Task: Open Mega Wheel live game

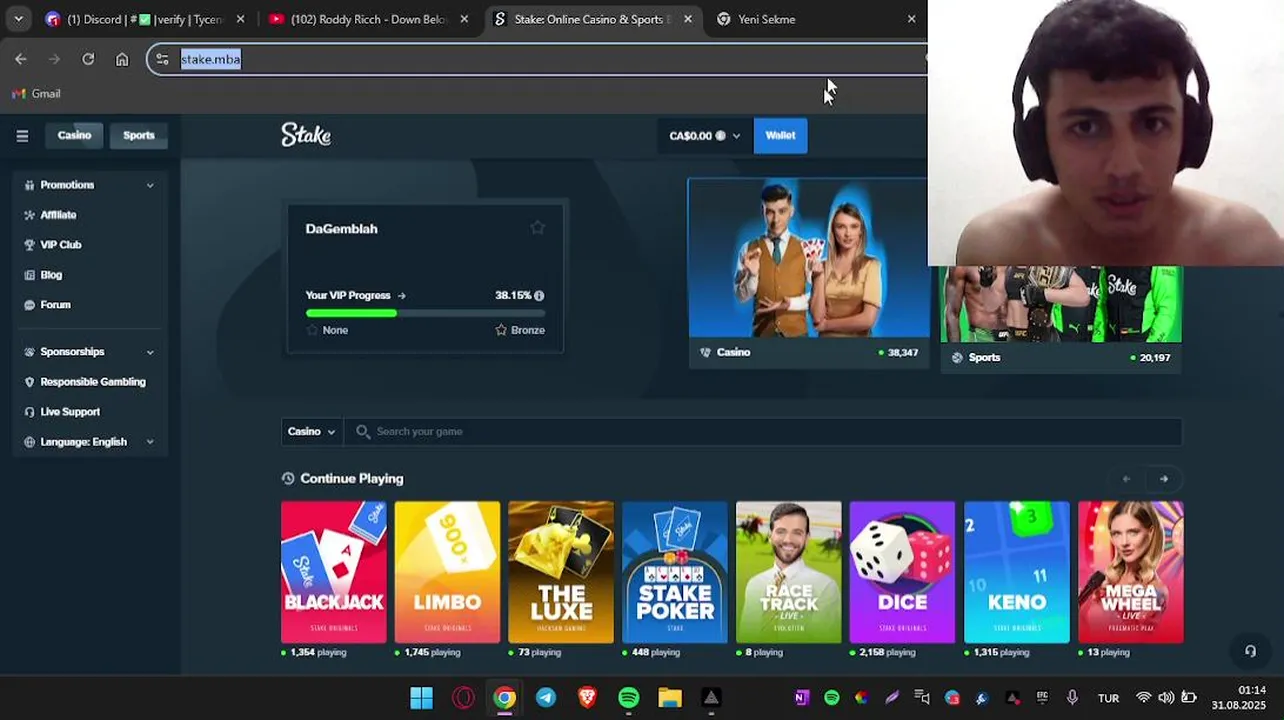Action: click(x=1130, y=572)
